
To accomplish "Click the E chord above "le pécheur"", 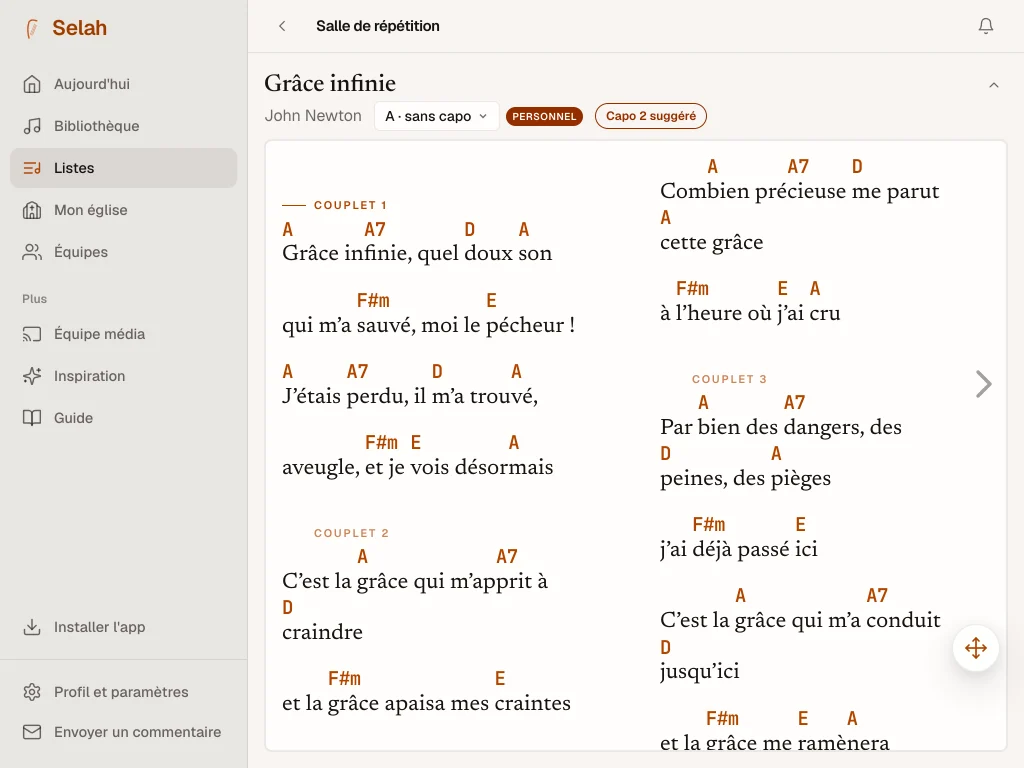I will (x=492, y=300).
